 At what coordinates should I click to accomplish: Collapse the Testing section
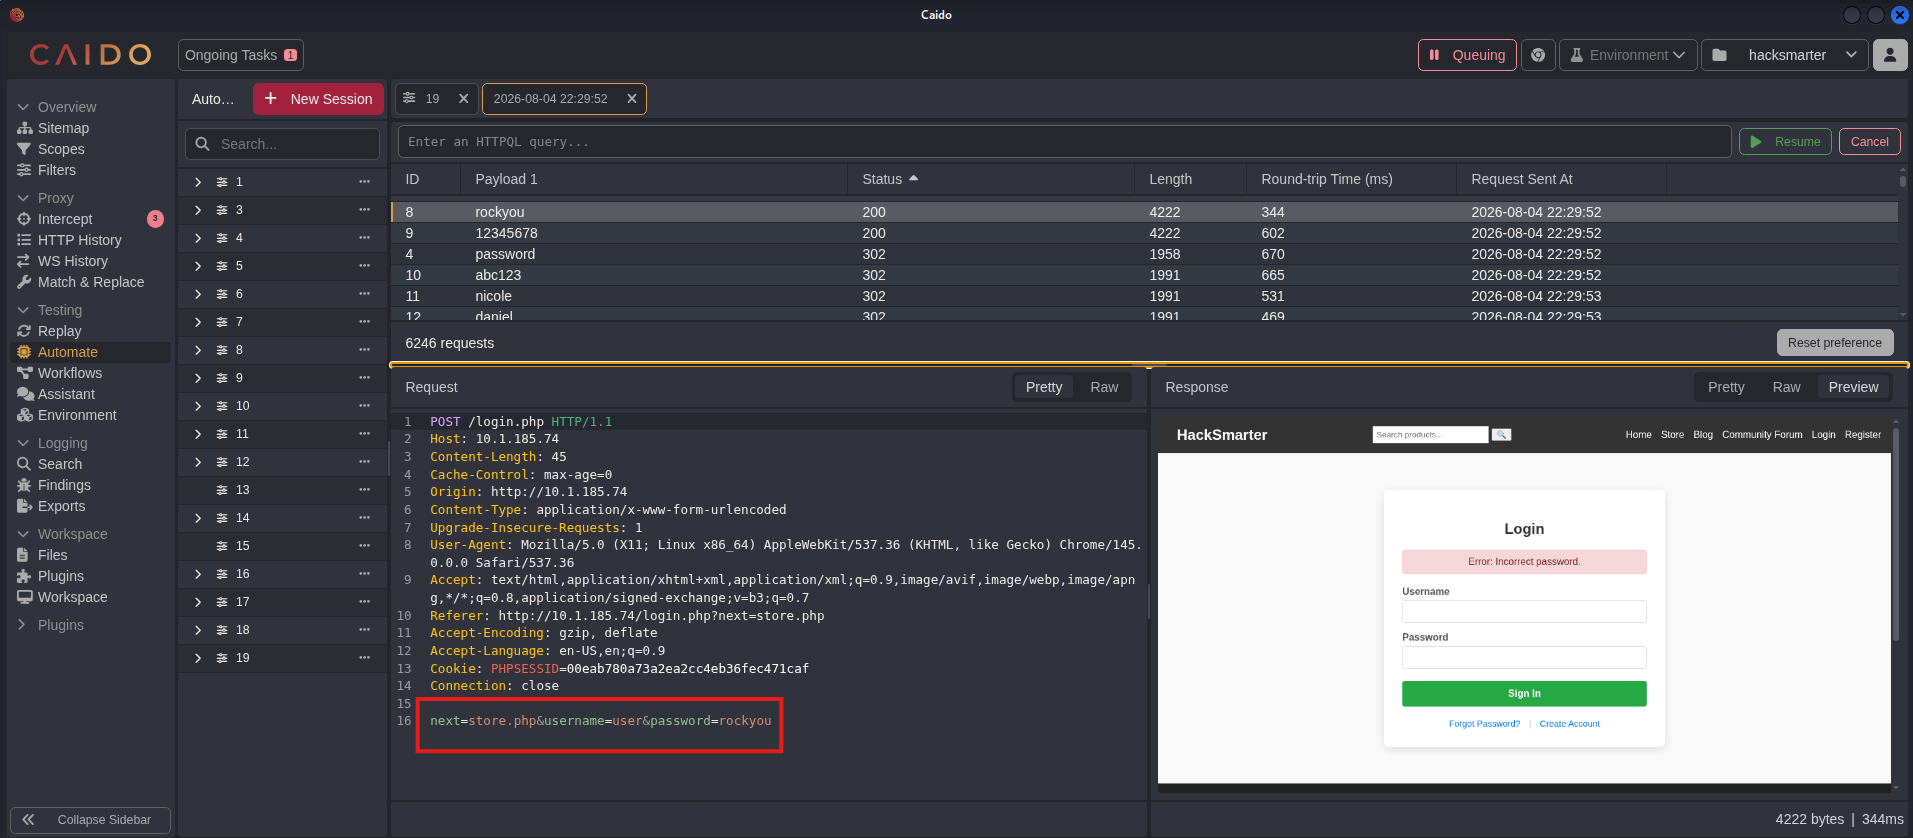[49, 310]
